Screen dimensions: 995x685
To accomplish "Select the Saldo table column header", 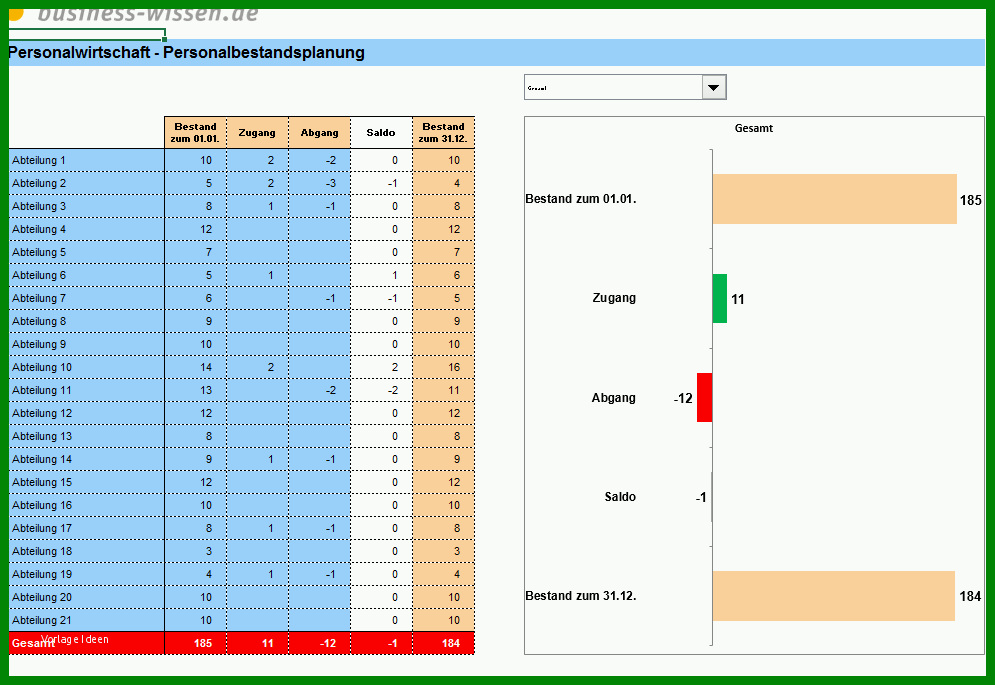I will tap(381, 133).
